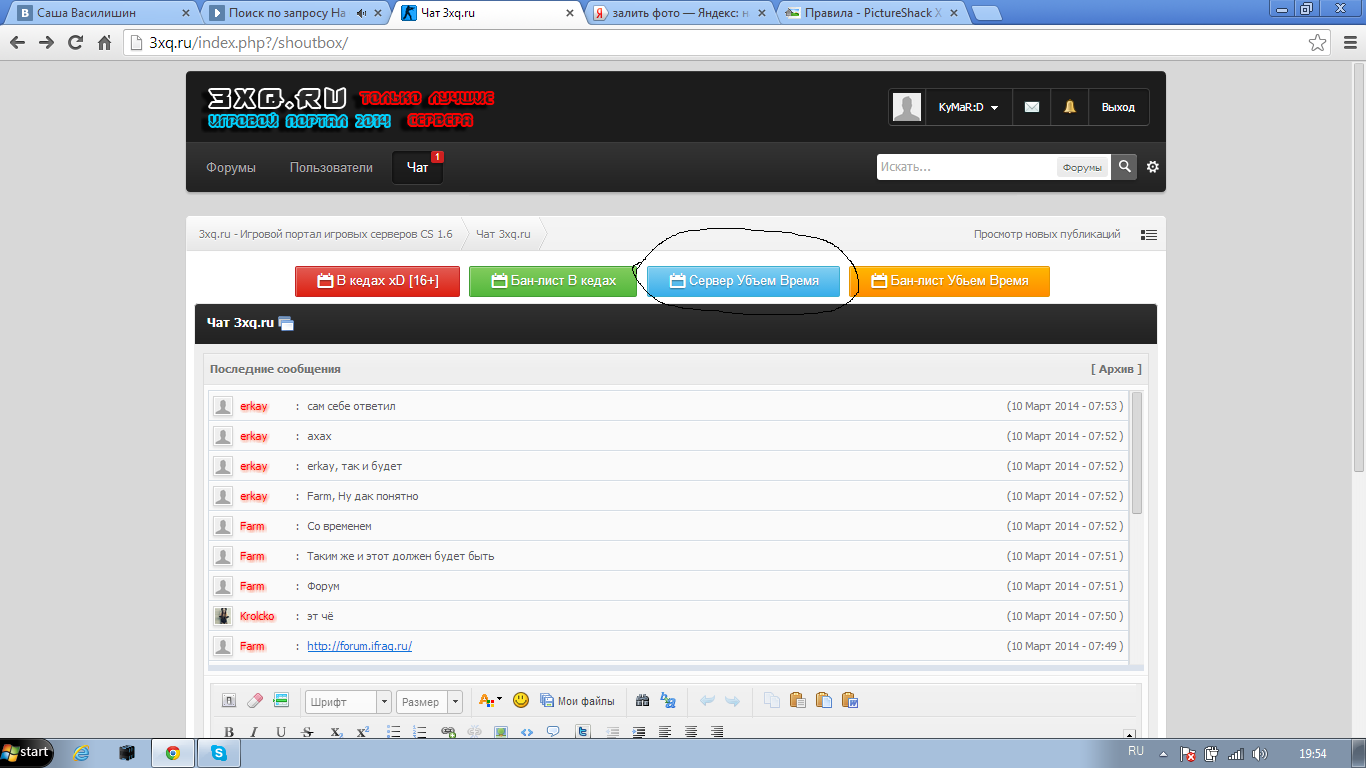The height and width of the screenshot is (768, 1366).
Task: Bookmark page with the star icon
Action: click(1319, 43)
